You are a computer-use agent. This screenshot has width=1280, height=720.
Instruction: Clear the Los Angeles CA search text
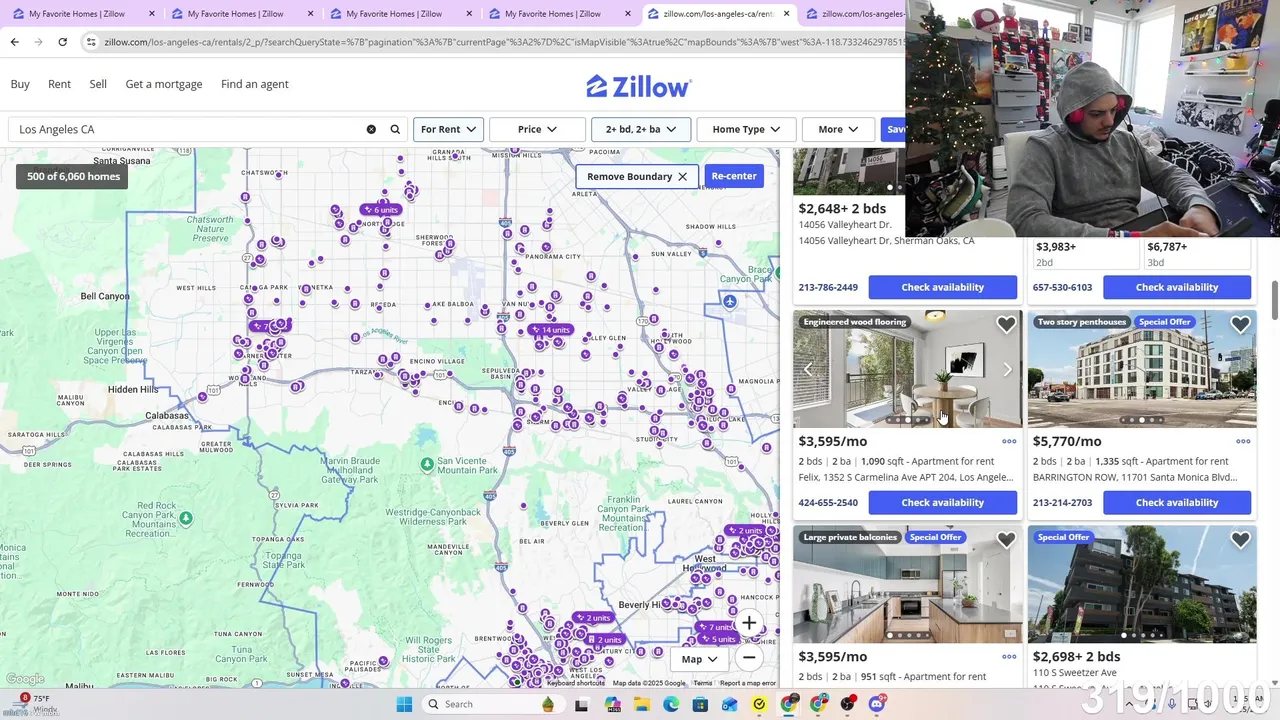tap(371, 129)
